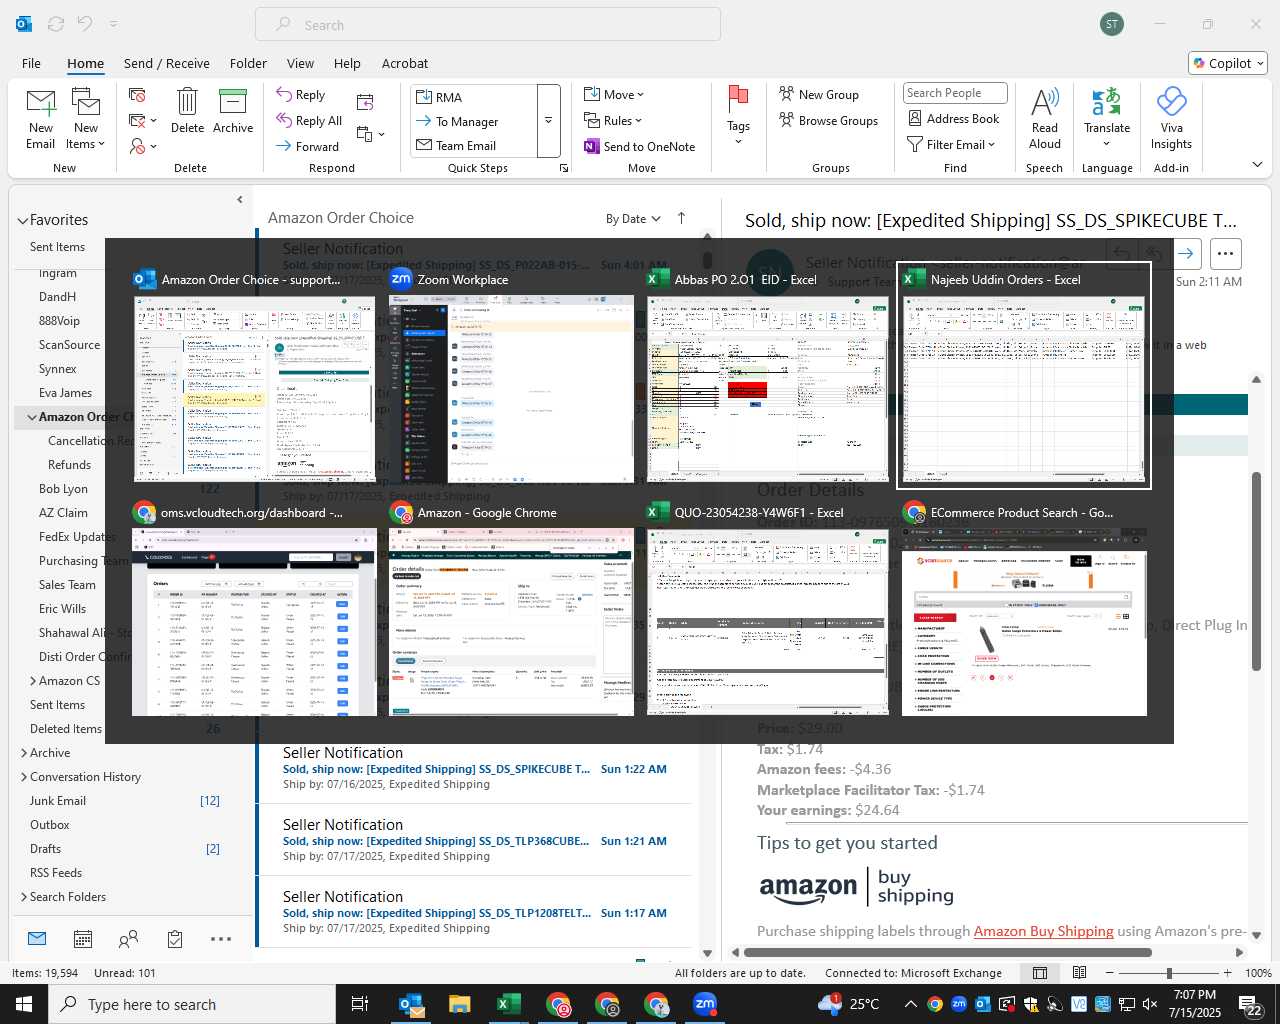Click the zoom slider handle in status bar

[1169, 973]
